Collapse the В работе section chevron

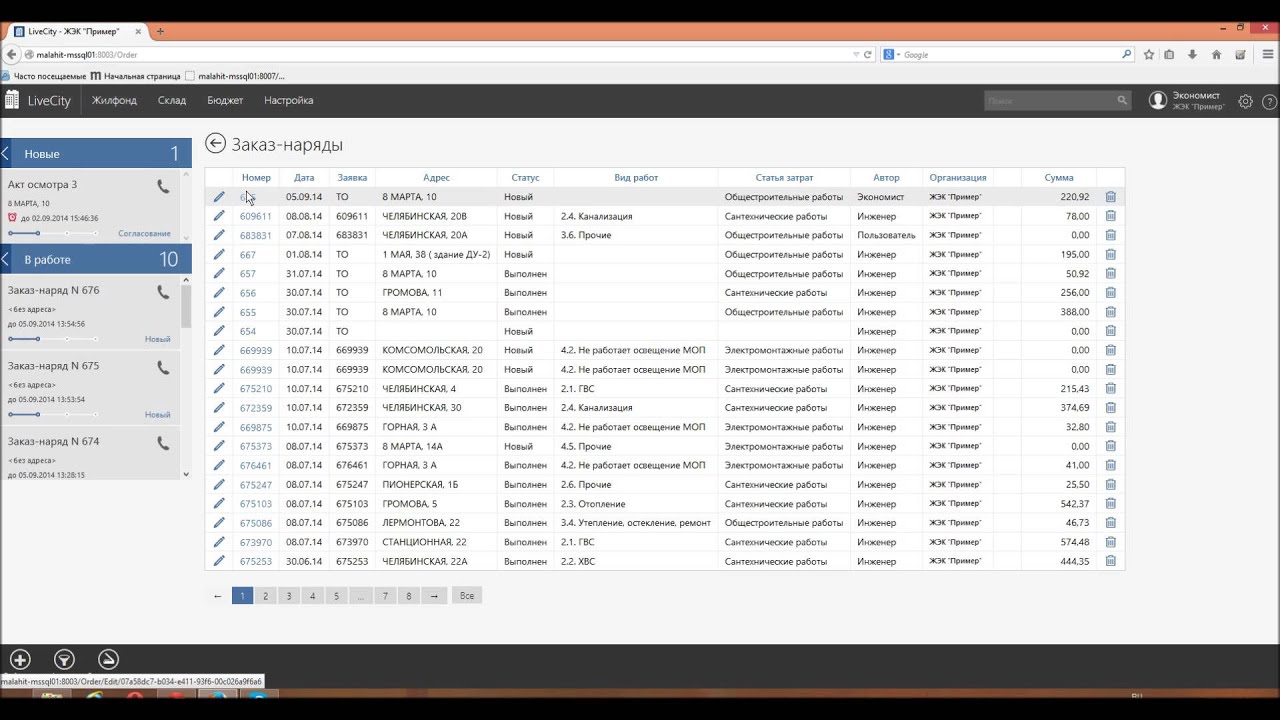(x=5, y=259)
